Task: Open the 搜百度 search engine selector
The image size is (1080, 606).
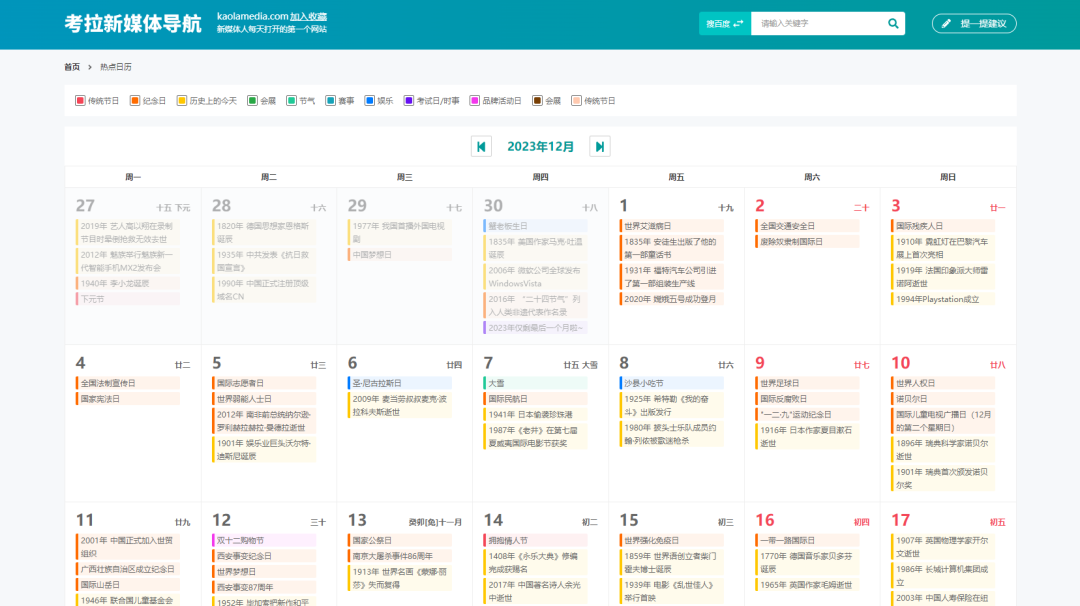Action: tap(724, 23)
